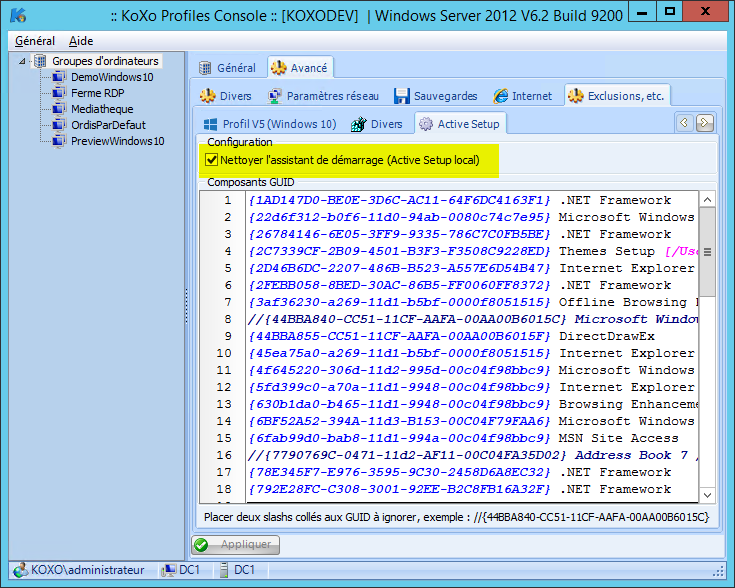
Task: Click the network icon on Paramètres réseau tab
Action: pyautogui.click(x=275, y=96)
